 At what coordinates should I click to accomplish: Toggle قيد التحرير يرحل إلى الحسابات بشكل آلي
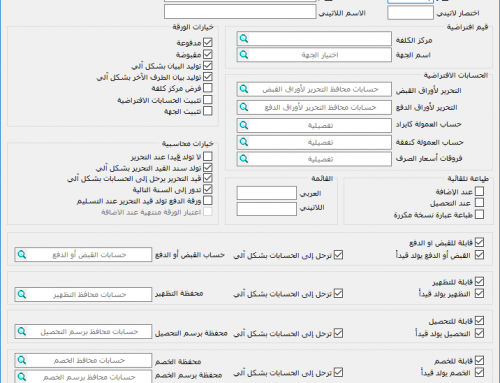208,178
